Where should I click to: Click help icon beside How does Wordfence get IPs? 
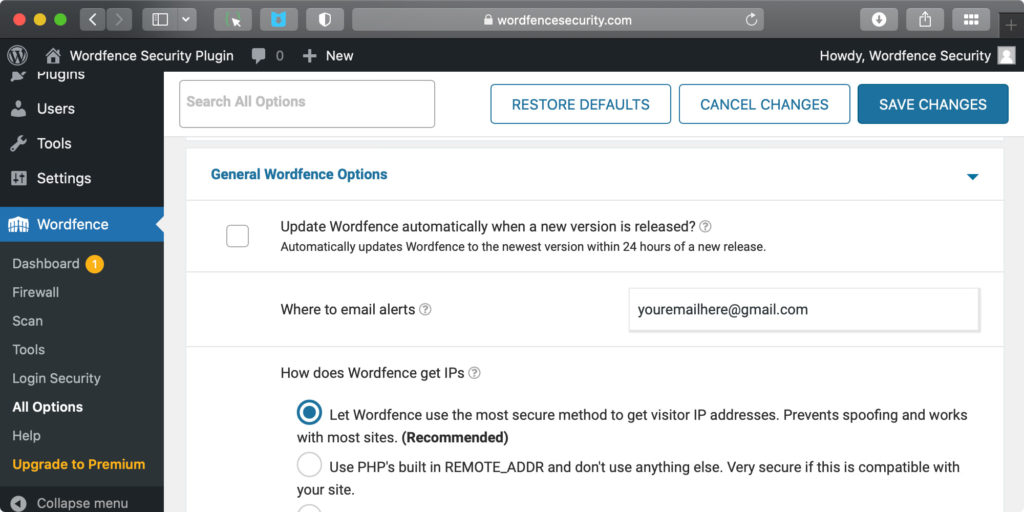click(x=475, y=373)
